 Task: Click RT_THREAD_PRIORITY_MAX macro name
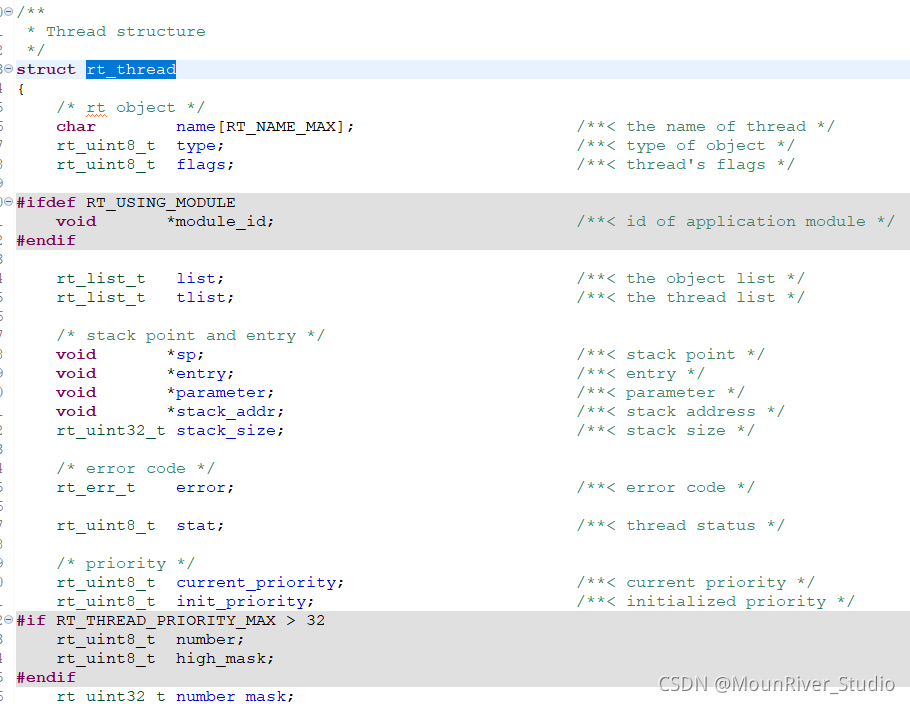point(166,620)
